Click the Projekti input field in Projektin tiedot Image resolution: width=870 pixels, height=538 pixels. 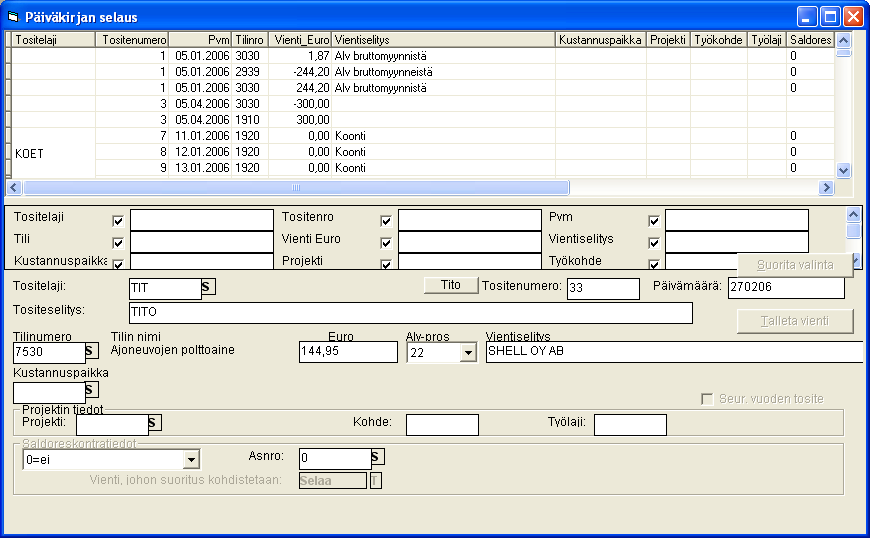pyautogui.click(x=112, y=425)
